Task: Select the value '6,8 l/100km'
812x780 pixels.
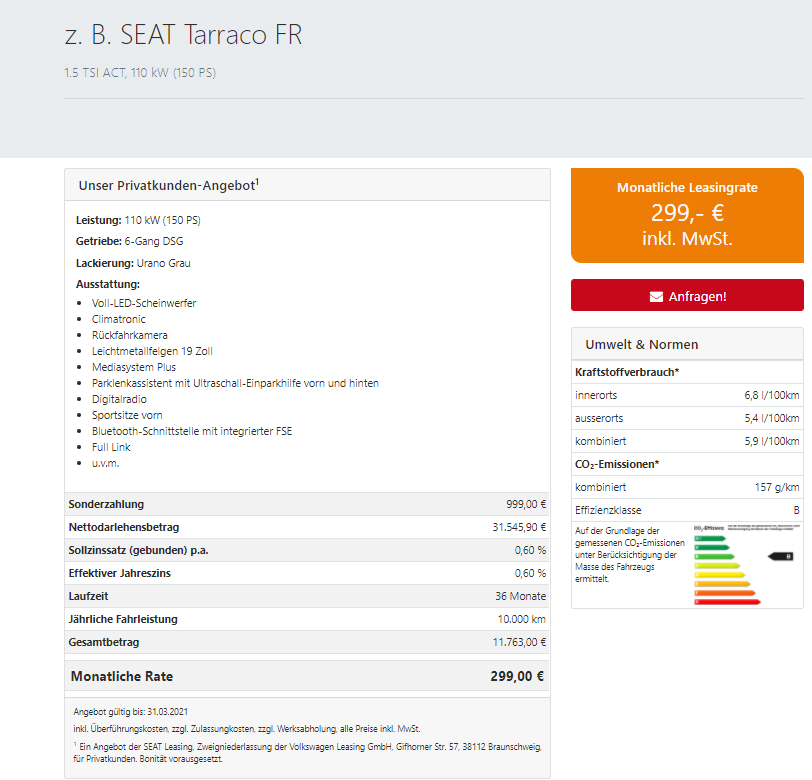Action: (x=772, y=395)
